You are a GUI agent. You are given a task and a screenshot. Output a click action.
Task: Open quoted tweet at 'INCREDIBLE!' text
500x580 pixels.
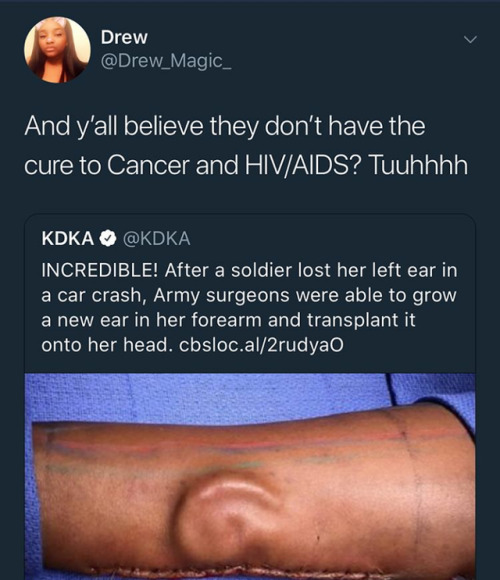pyautogui.click(x=100, y=270)
